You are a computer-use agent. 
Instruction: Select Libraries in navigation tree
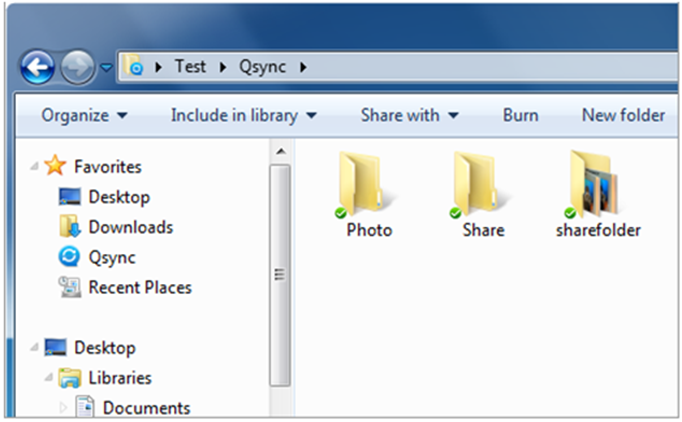(120, 378)
